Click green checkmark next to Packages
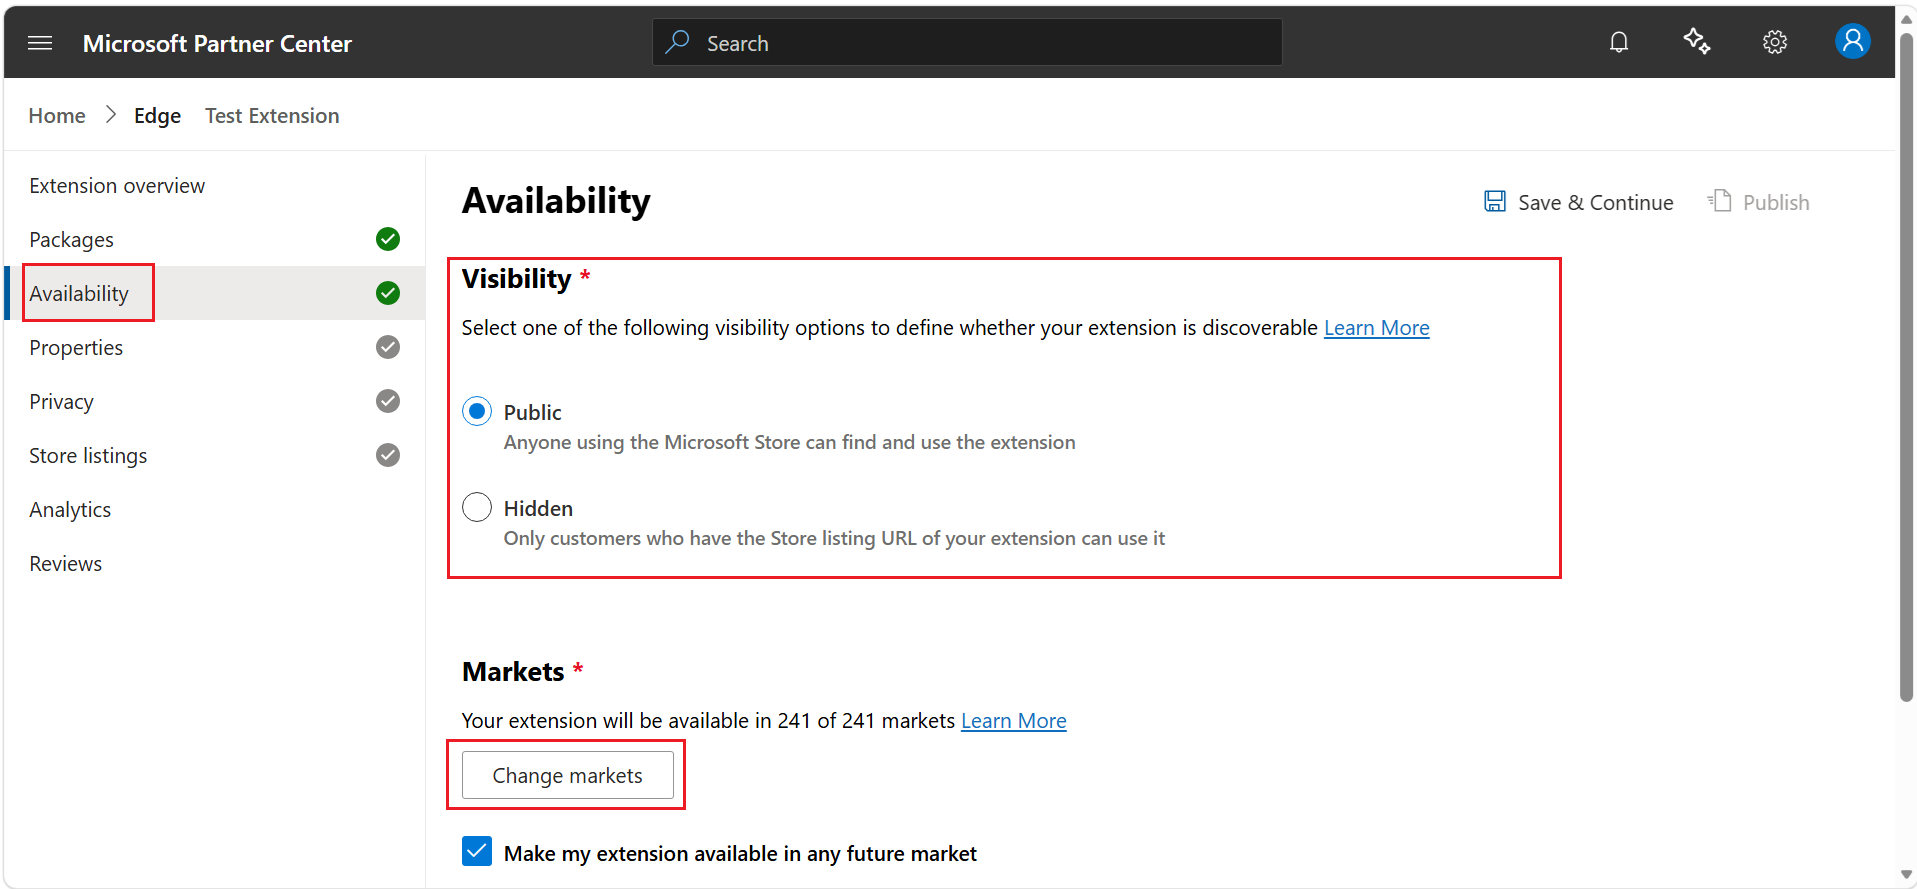Screen dimensions: 1917x889 click(x=388, y=239)
